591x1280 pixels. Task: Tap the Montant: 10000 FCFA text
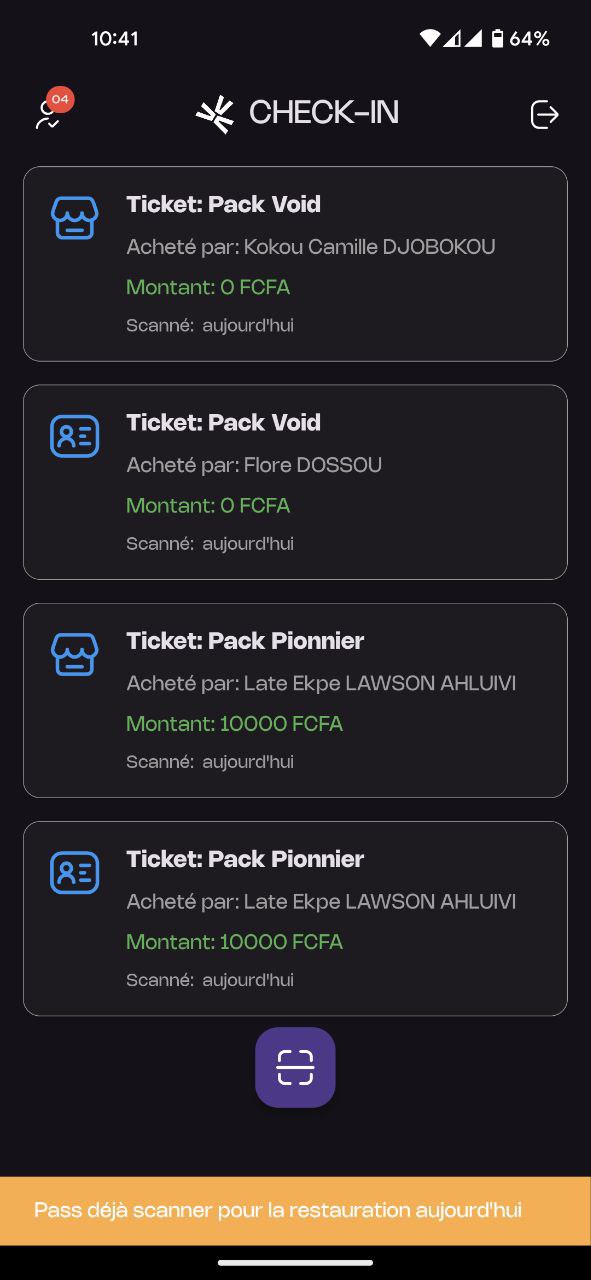(x=235, y=723)
